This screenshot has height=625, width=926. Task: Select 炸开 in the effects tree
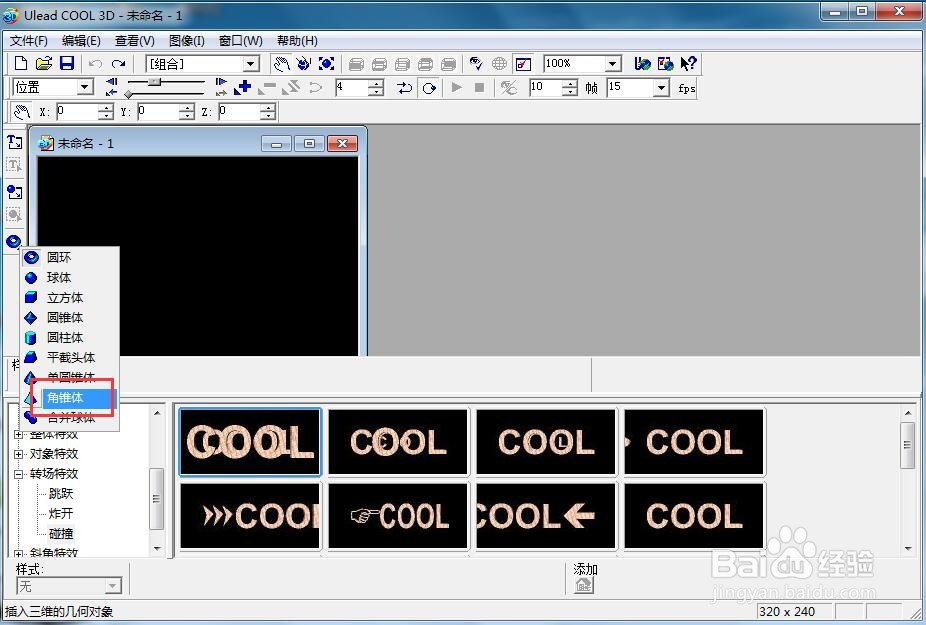pyautogui.click(x=61, y=513)
